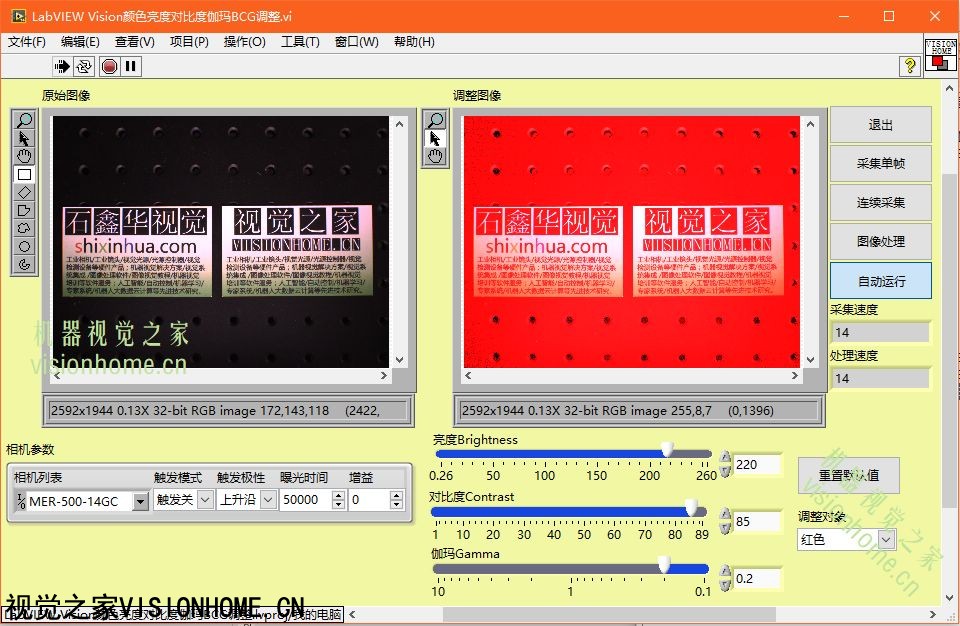Click the 退出 button

(880, 125)
